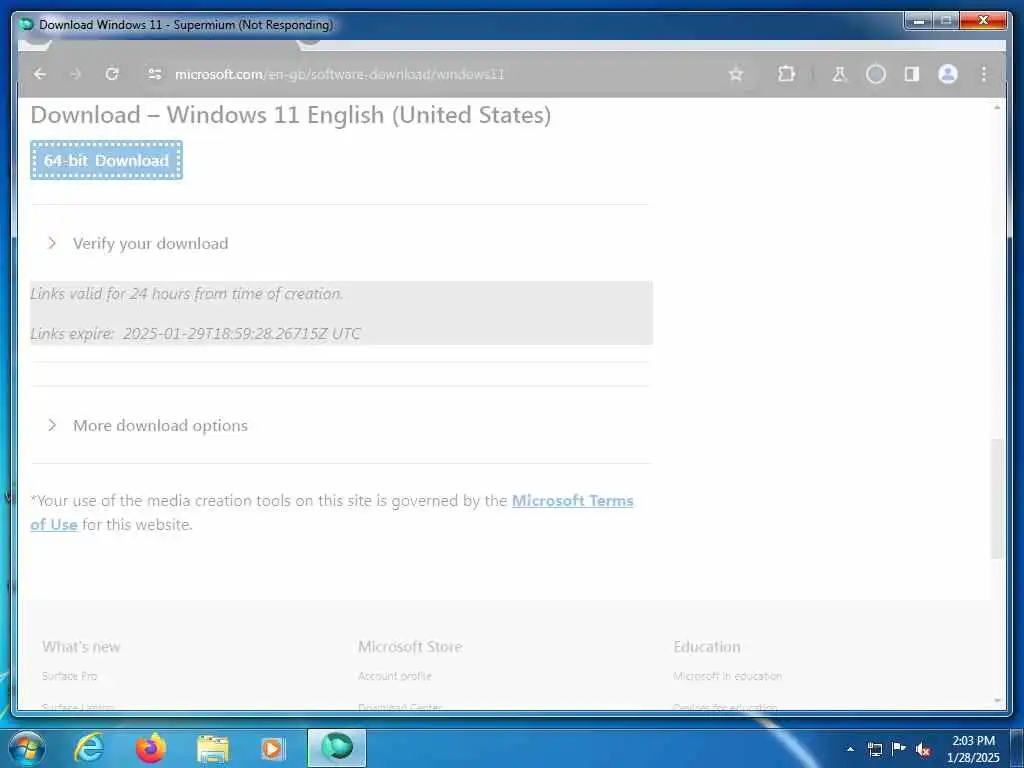
Task: Click the network tray icon
Action: pos(875,749)
